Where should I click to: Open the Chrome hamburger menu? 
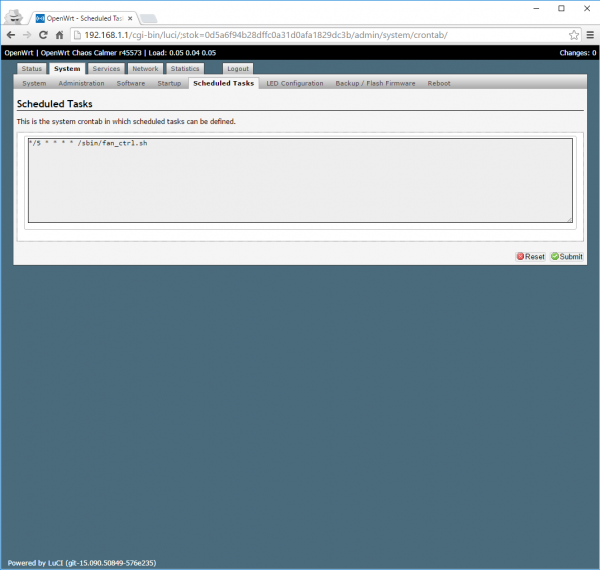[x=590, y=34]
